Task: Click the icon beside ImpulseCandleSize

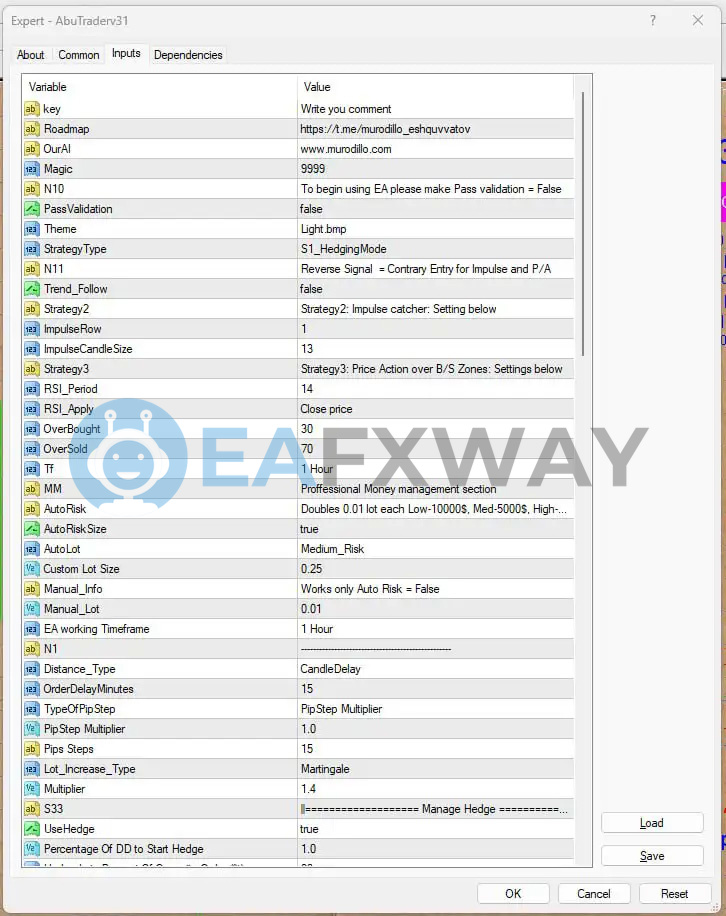Action: tap(32, 349)
